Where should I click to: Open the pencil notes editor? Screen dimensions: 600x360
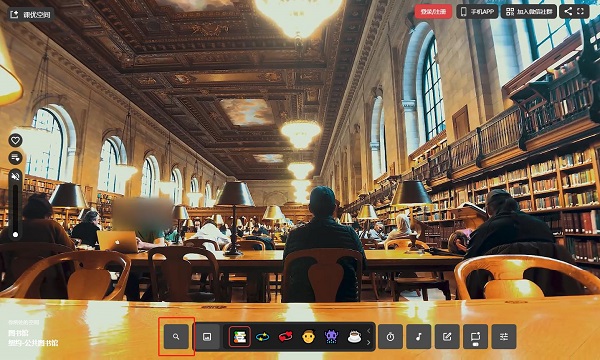tap(447, 337)
